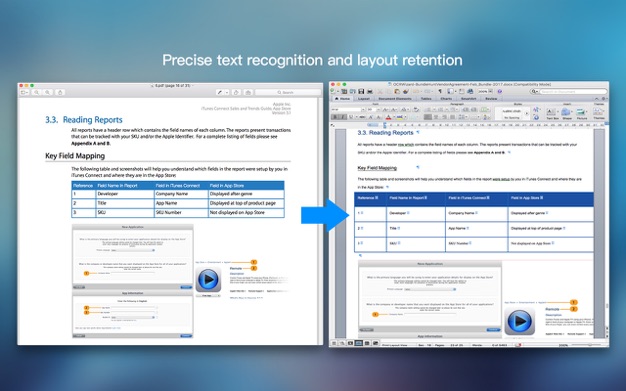Screen dimensions: 626x391
Task: Print the Word document
Action: (370, 91)
